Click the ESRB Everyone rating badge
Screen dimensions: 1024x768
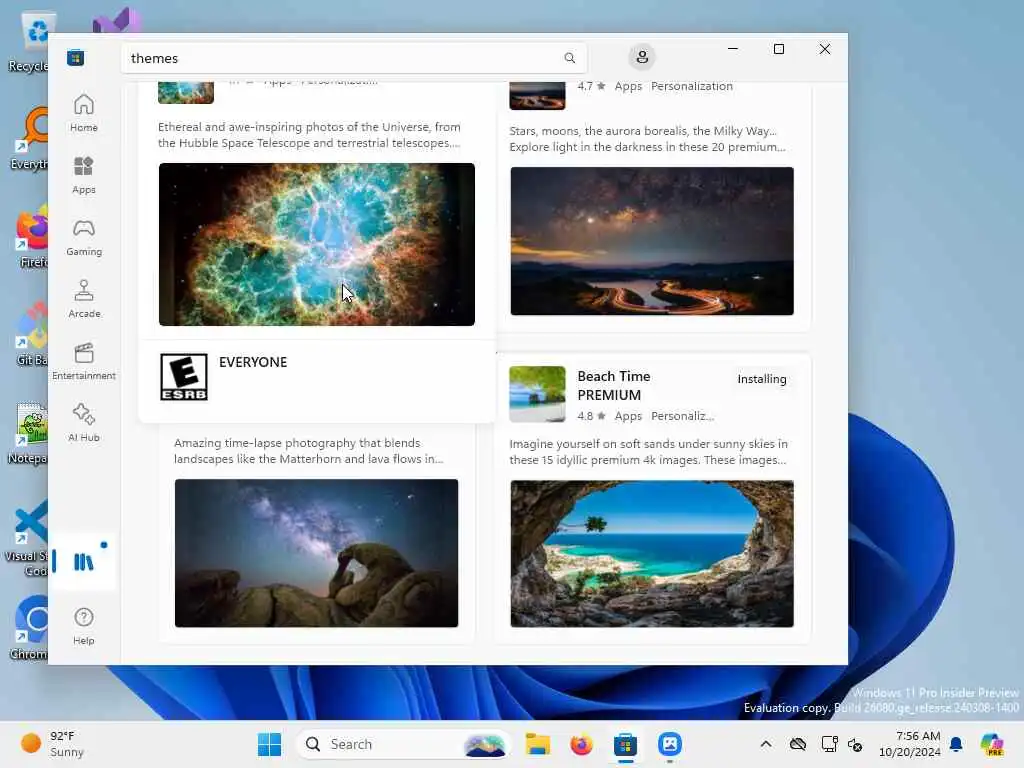pos(184,377)
